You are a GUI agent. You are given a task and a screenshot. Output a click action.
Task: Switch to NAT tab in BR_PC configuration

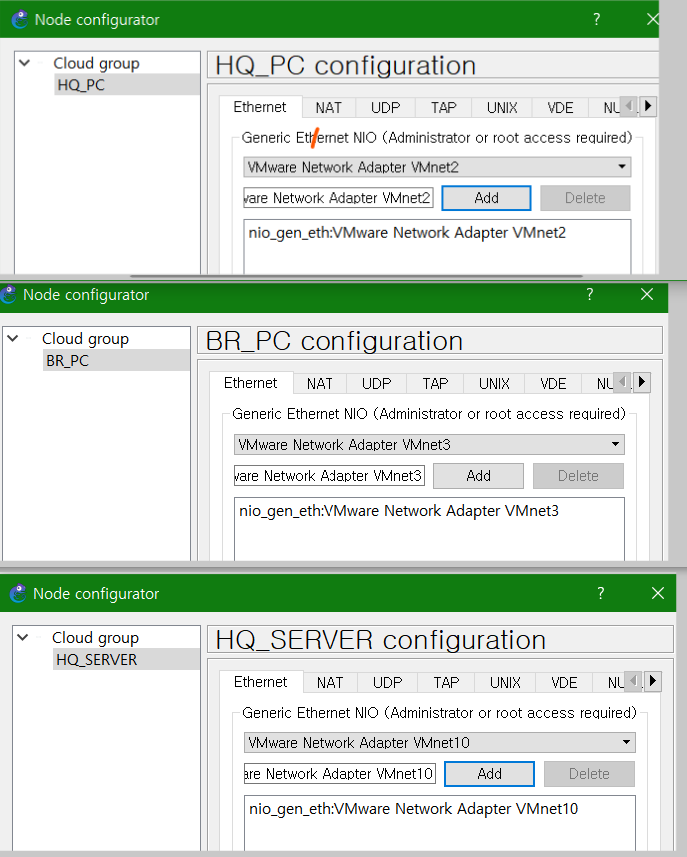pos(320,384)
